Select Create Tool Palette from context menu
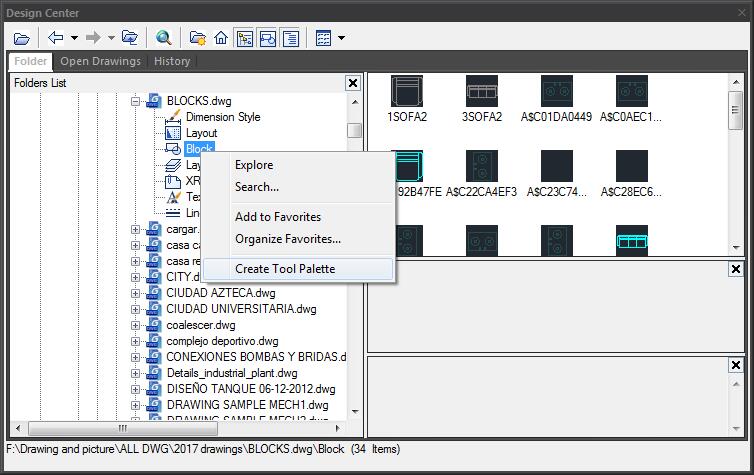This screenshot has height=475, width=754. pyautogui.click(x=285, y=268)
